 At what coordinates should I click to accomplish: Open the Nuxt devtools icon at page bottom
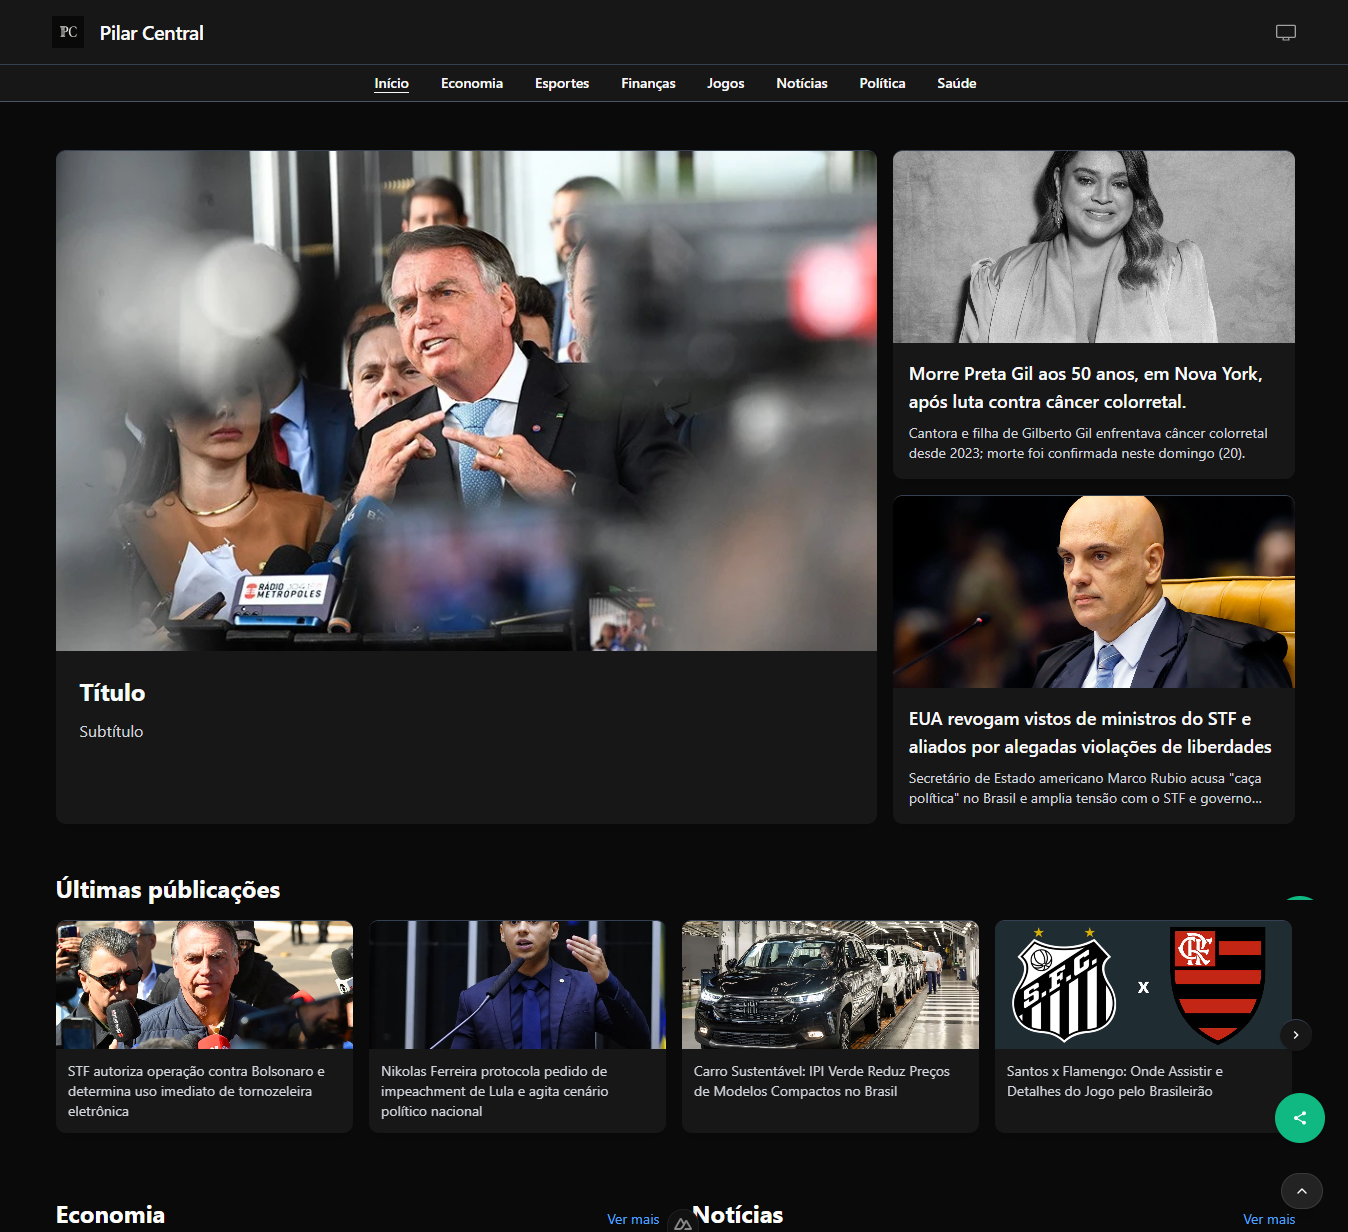pos(682,1223)
